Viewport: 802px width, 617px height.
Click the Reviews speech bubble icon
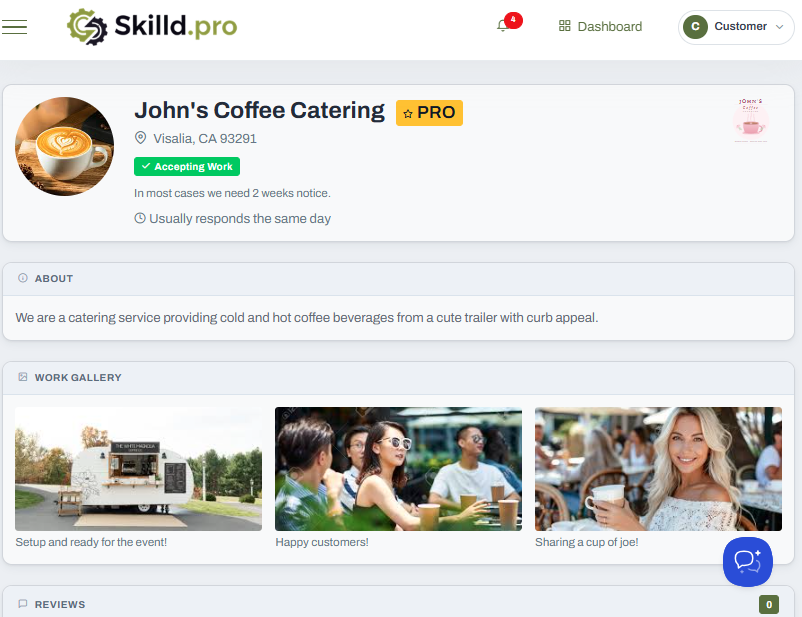(23, 604)
